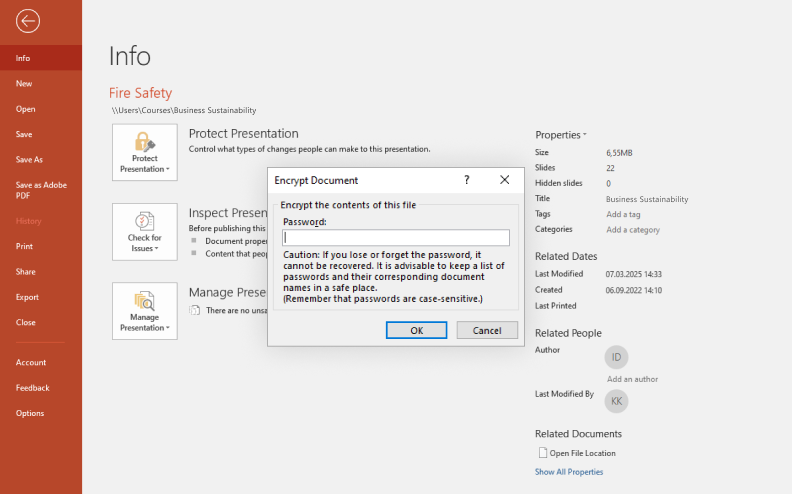
Task: Close the Encrypt Document dialog with X
Action: [505, 180]
